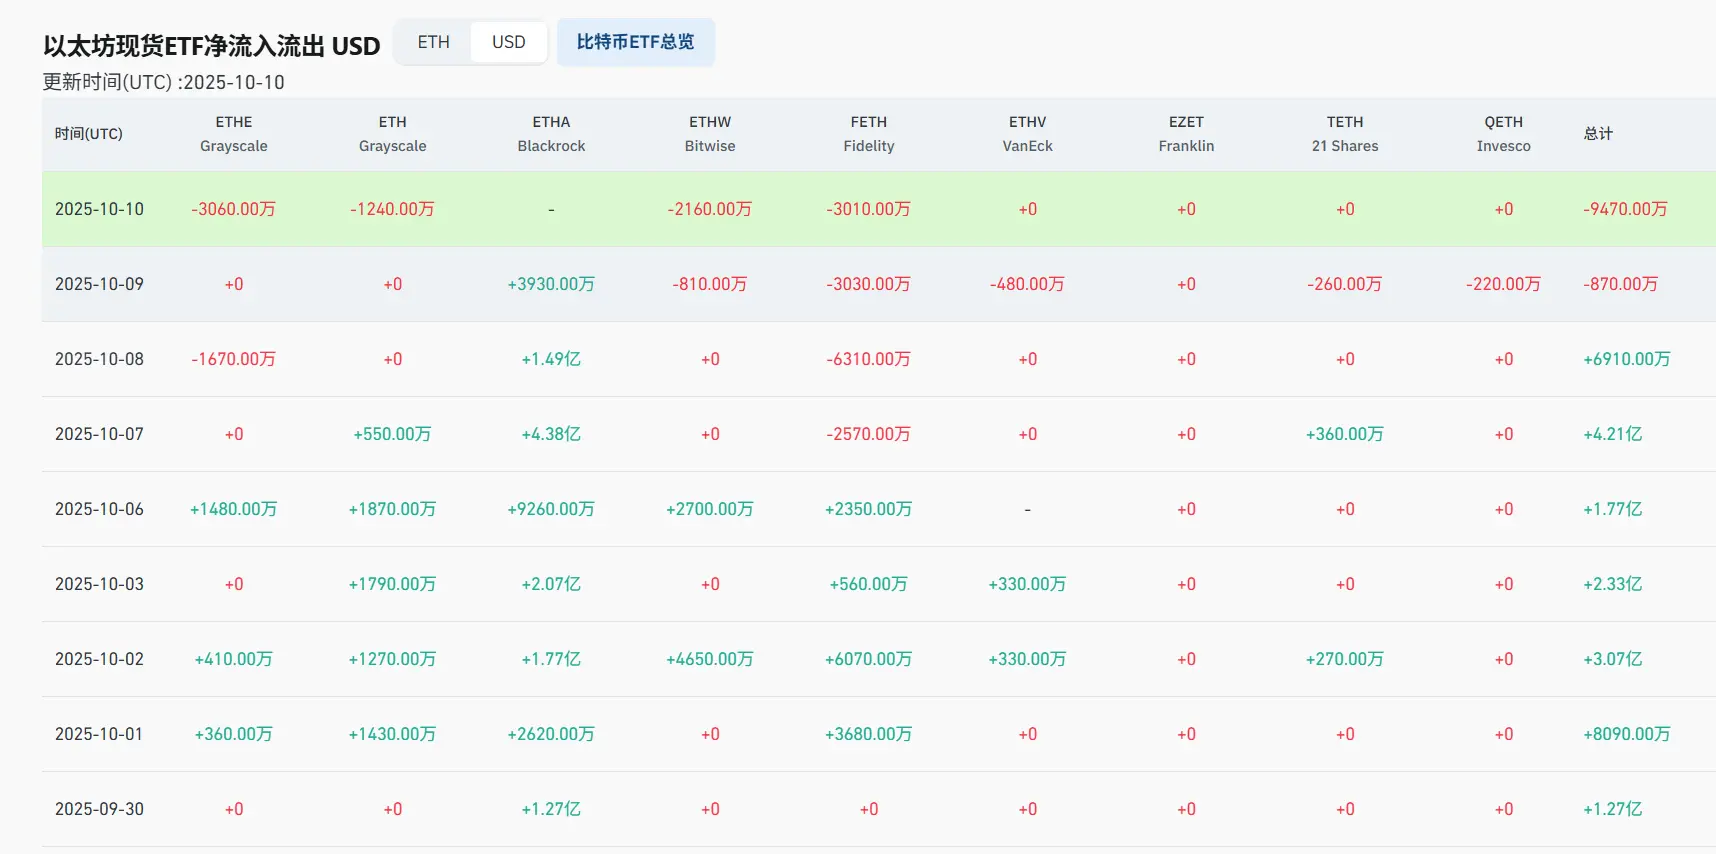
Task: Select the EZET Franklin column header
Action: click(1186, 134)
